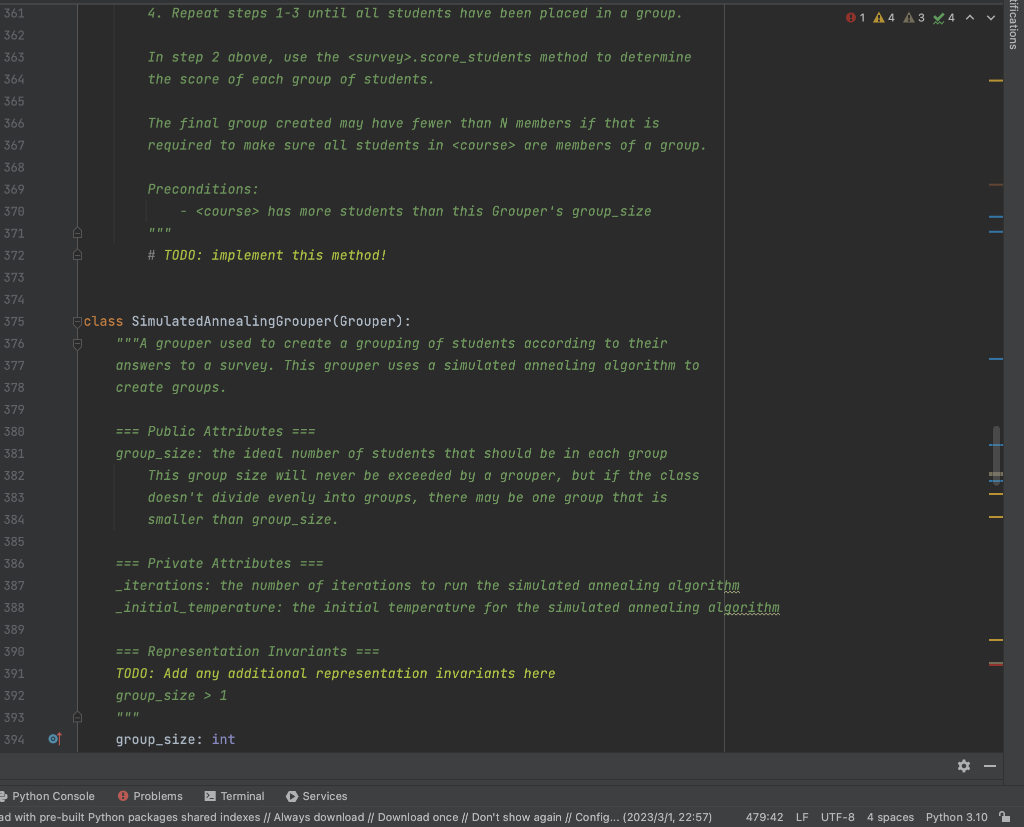Click the overridden attribute gutter icon on line 394
Screen dimensions: 1024x827
(54, 739)
